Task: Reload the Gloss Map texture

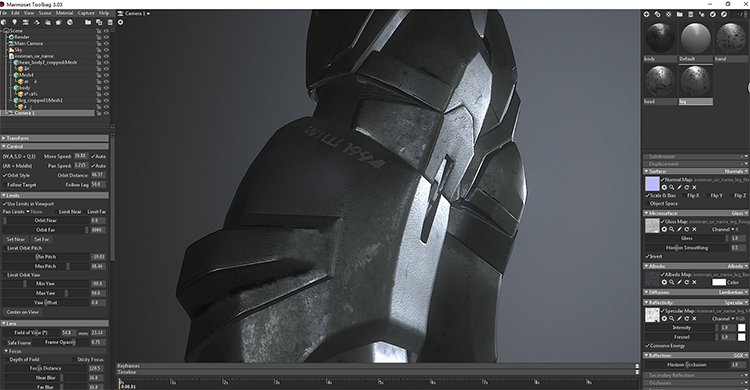Action: (x=686, y=229)
